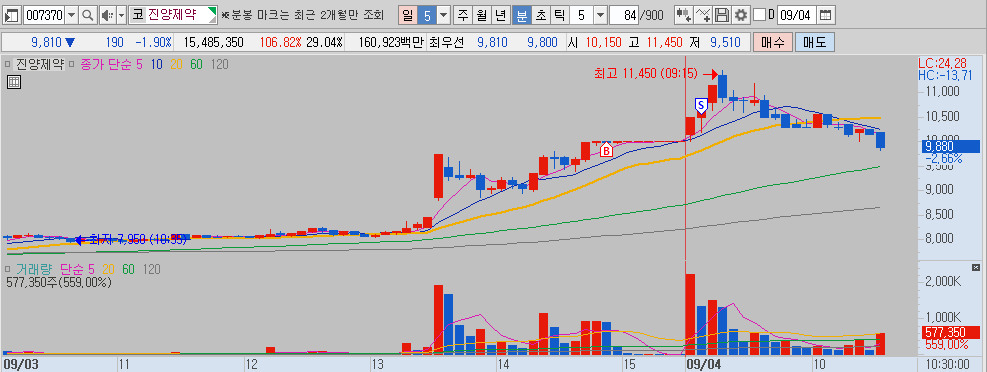The image size is (987, 372).
Task: Click the blue 9,880 current price tag on axis
Action: (950, 146)
